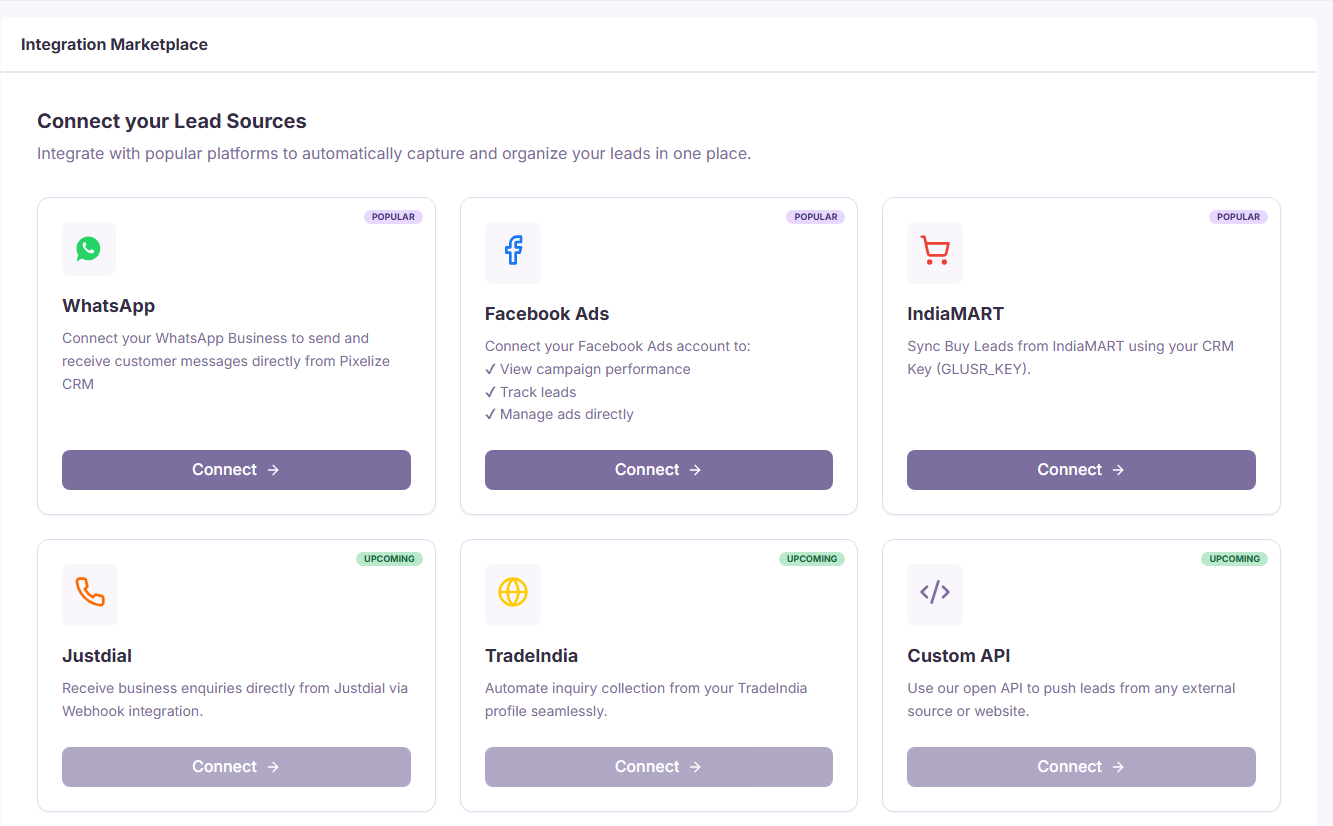Click the TradeIndia Connect button
Viewport: 1333px width, 826px height.
[659, 767]
